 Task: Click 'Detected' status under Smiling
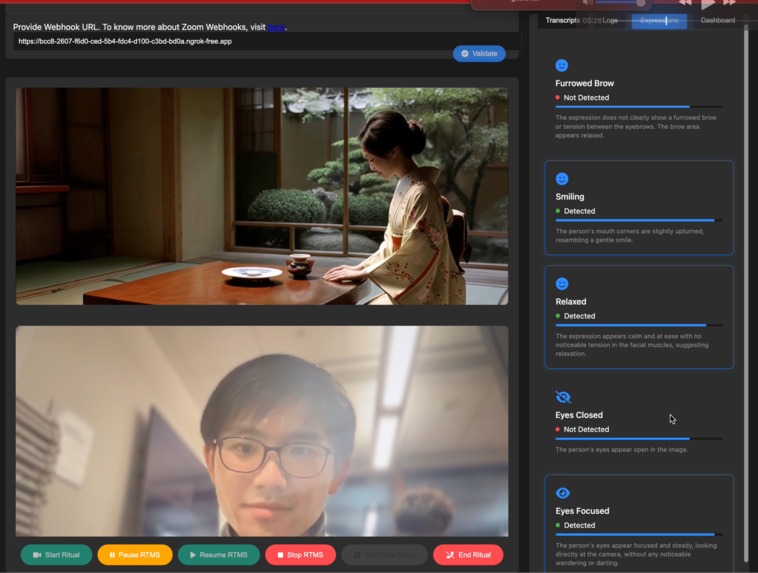click(x=579, y=211)
